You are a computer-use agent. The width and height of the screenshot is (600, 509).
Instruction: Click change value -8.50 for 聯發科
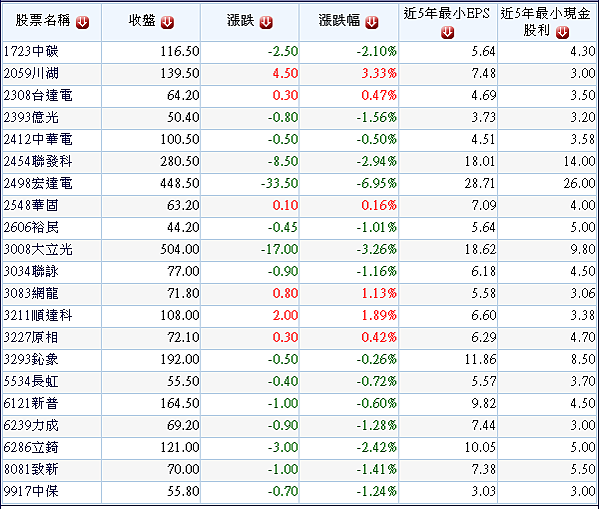pos(283,161)
